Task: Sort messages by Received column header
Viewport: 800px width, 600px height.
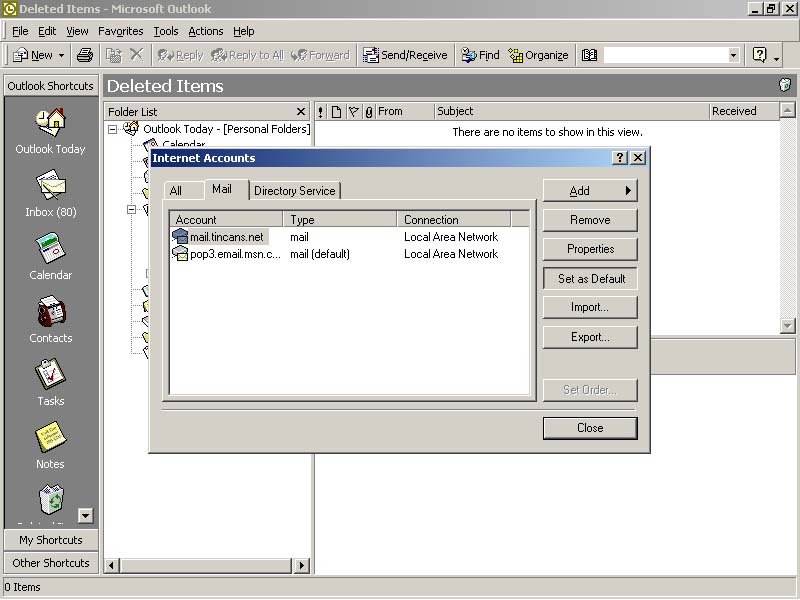Action: 744,111
